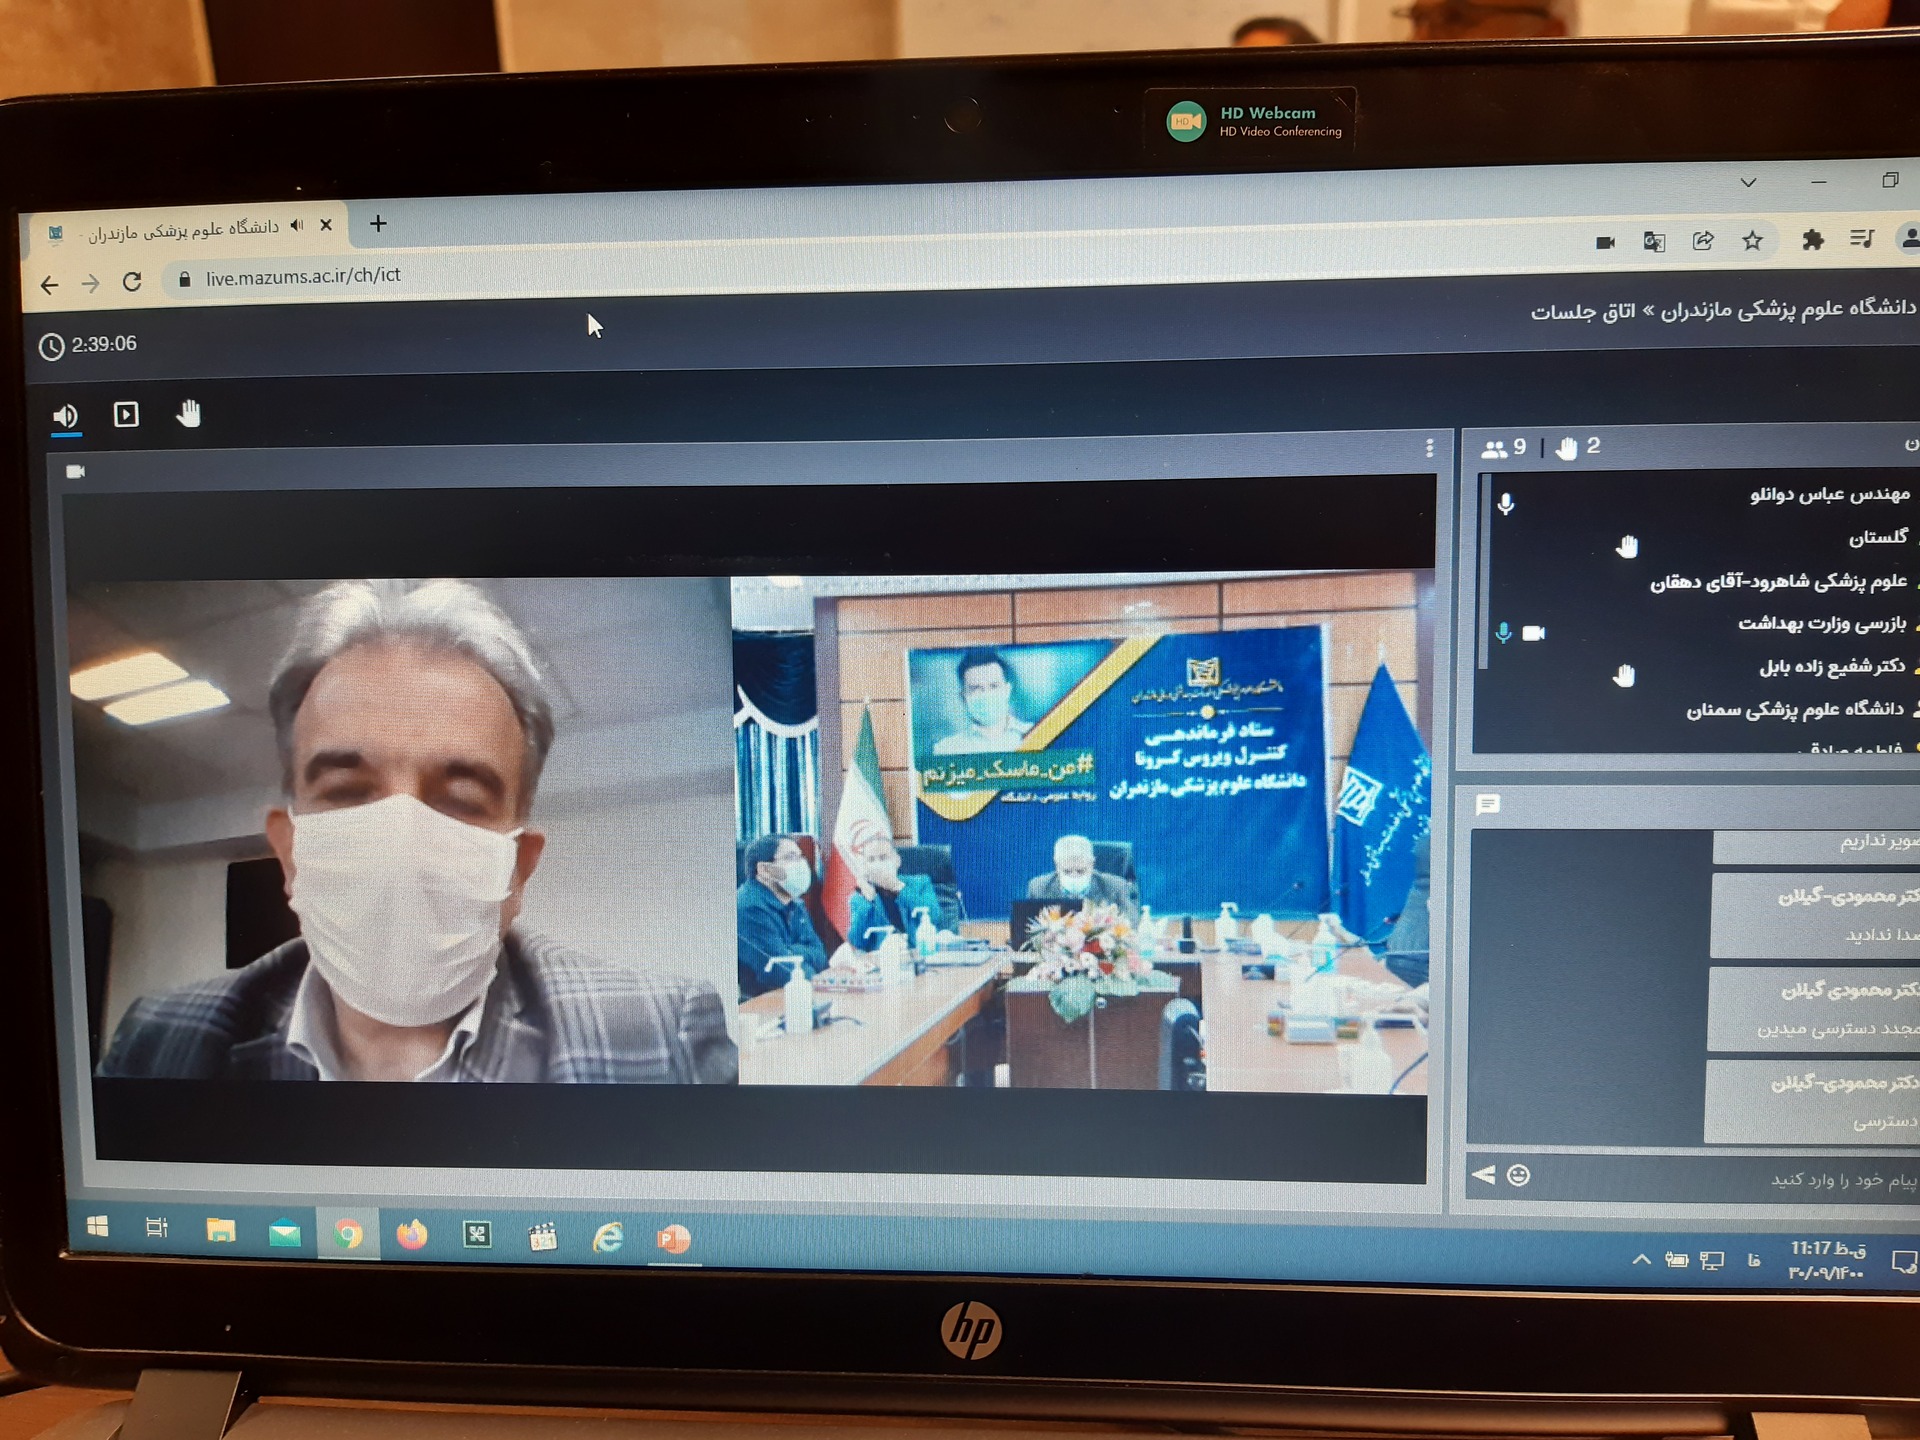1920x1440 pixels.
Task: Reload the page with refresh icon
Action: [132, 282]
